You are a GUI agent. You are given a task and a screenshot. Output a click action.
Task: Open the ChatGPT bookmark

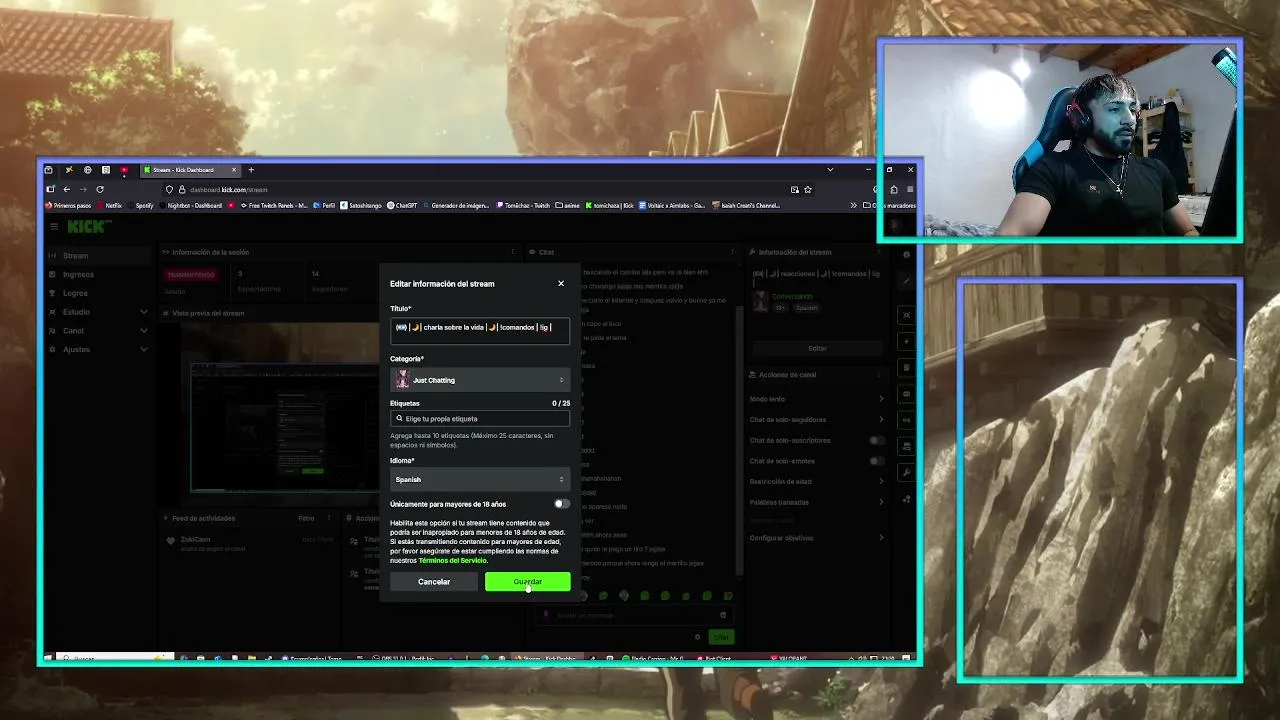(402, 205)
